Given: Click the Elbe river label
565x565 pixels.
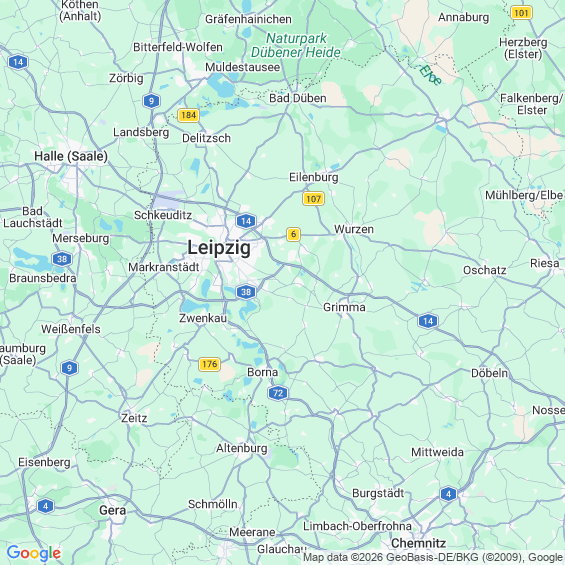Looking at the screenshot, I should coord(430,75).
